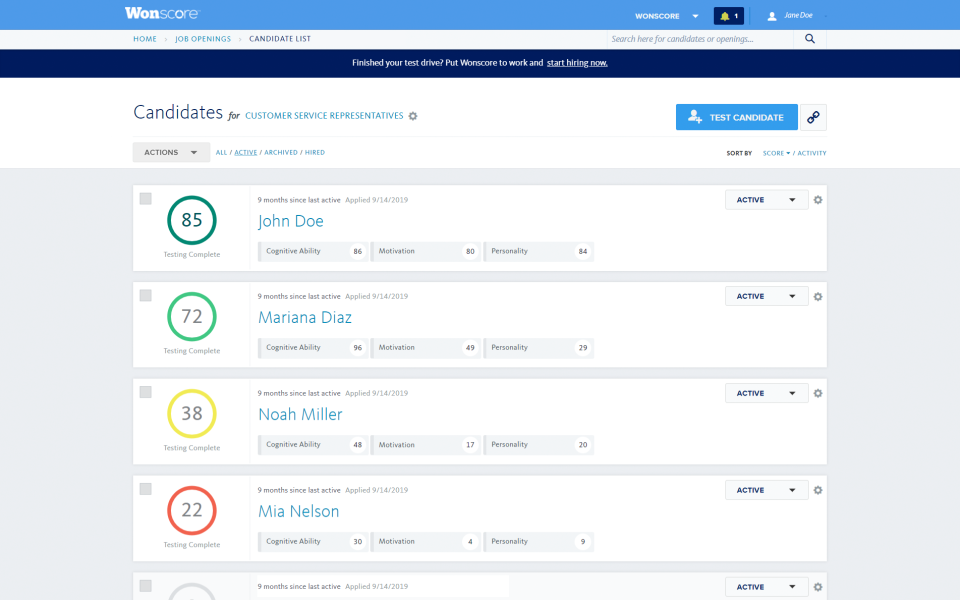Switch to the Archived candidates filter

coord(280,152)
